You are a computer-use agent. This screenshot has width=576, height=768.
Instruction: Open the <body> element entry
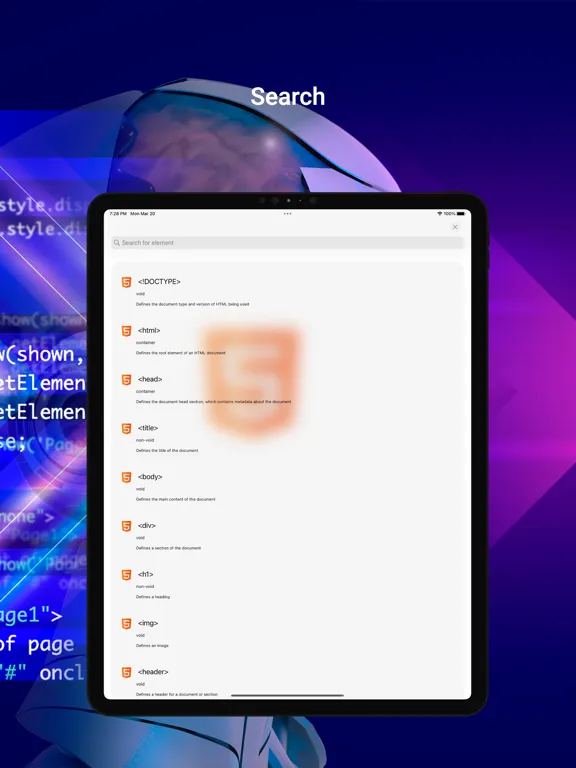click(x=150, y=477)
